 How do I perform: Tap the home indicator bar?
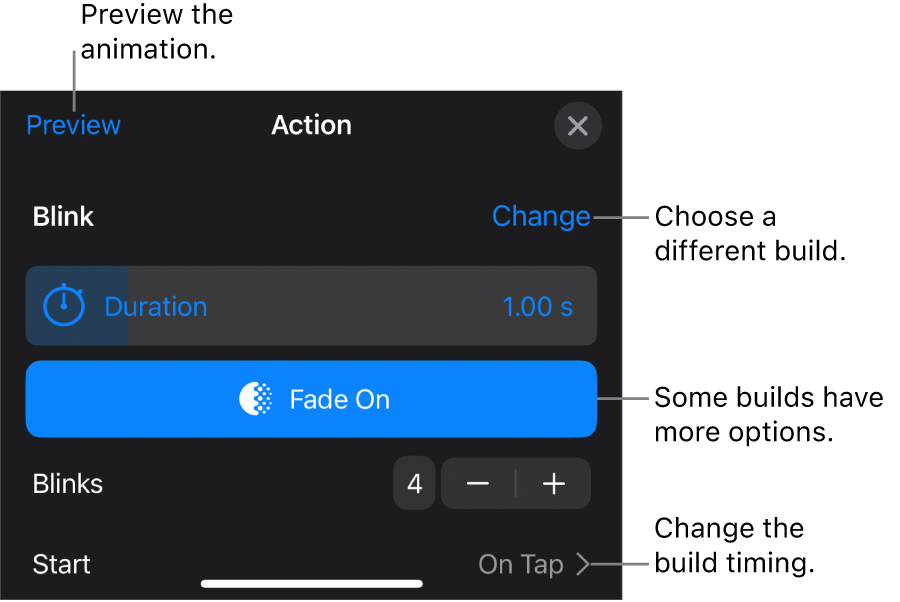tap(311, 583)
